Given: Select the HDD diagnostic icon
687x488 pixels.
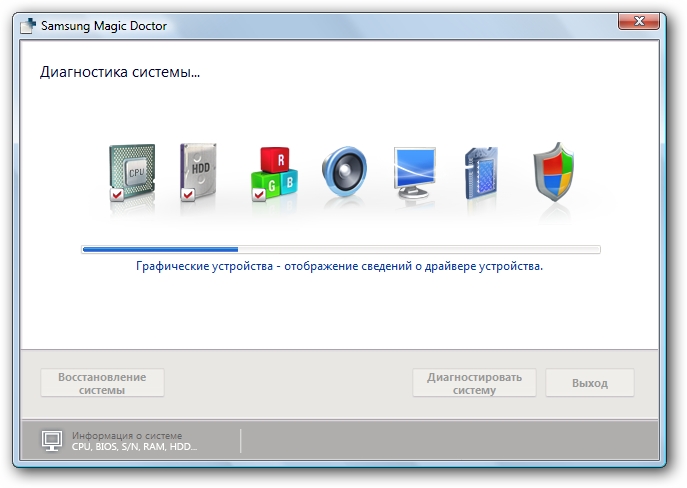Looking at the screenshot, I should pos(198,172).
